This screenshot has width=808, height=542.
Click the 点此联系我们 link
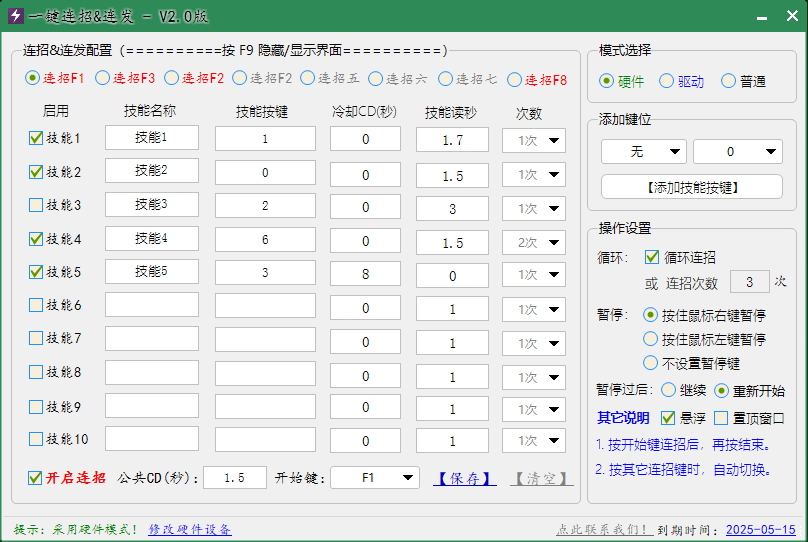603,529
